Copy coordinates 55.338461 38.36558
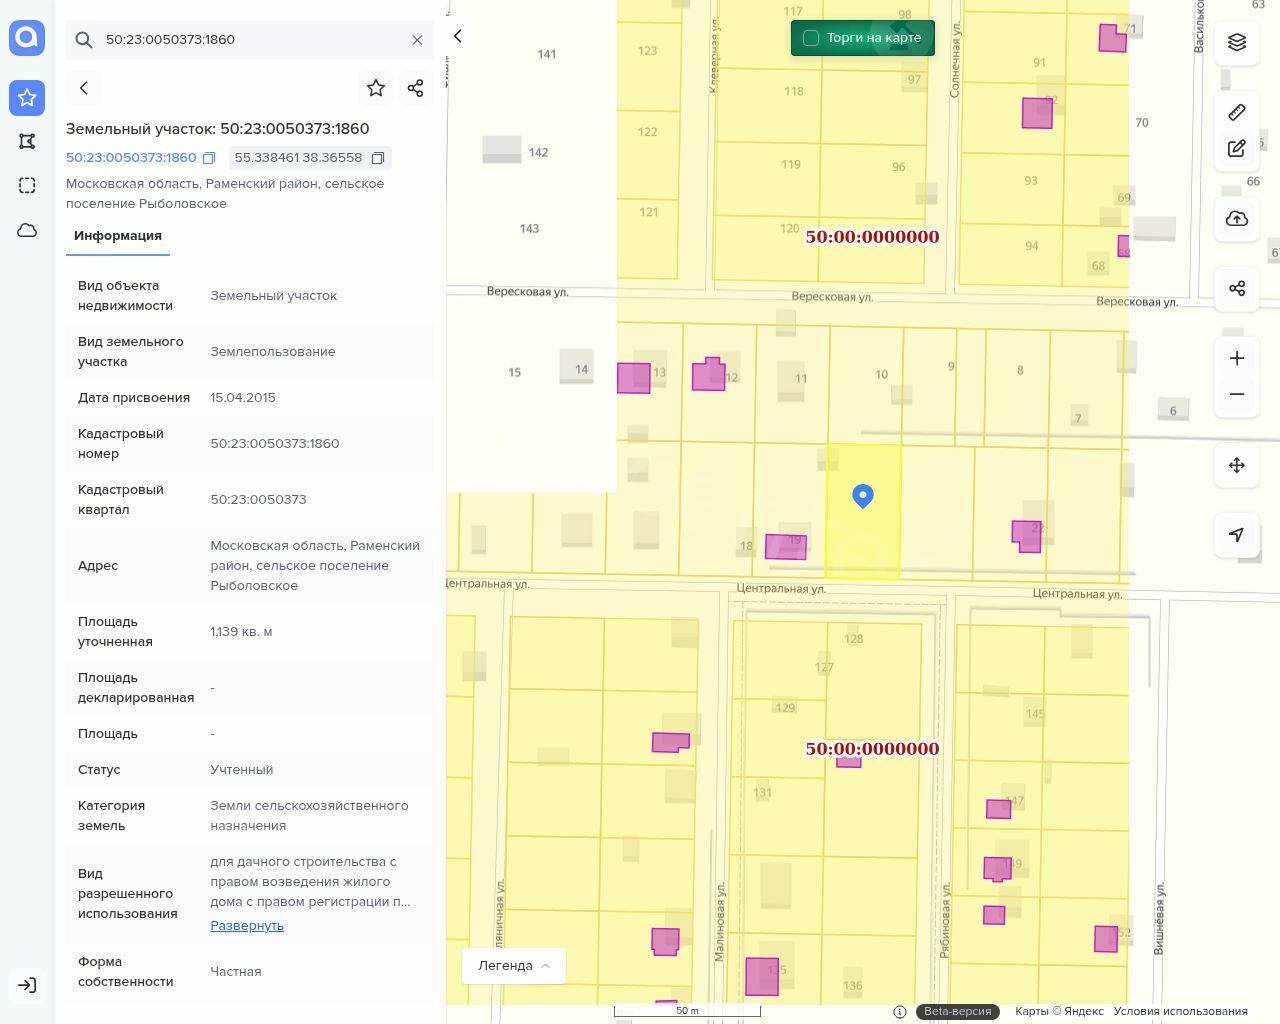 click(378, 158)
